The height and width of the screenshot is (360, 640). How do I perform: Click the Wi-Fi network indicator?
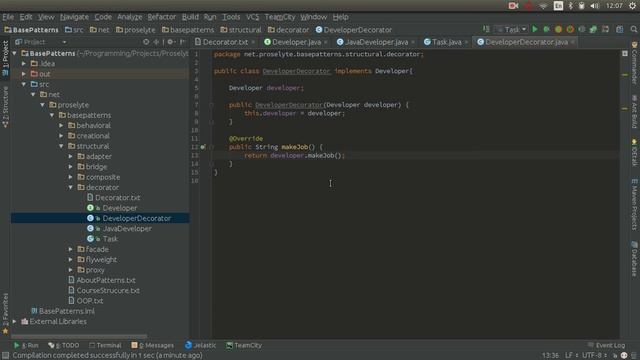coord(543,6)
